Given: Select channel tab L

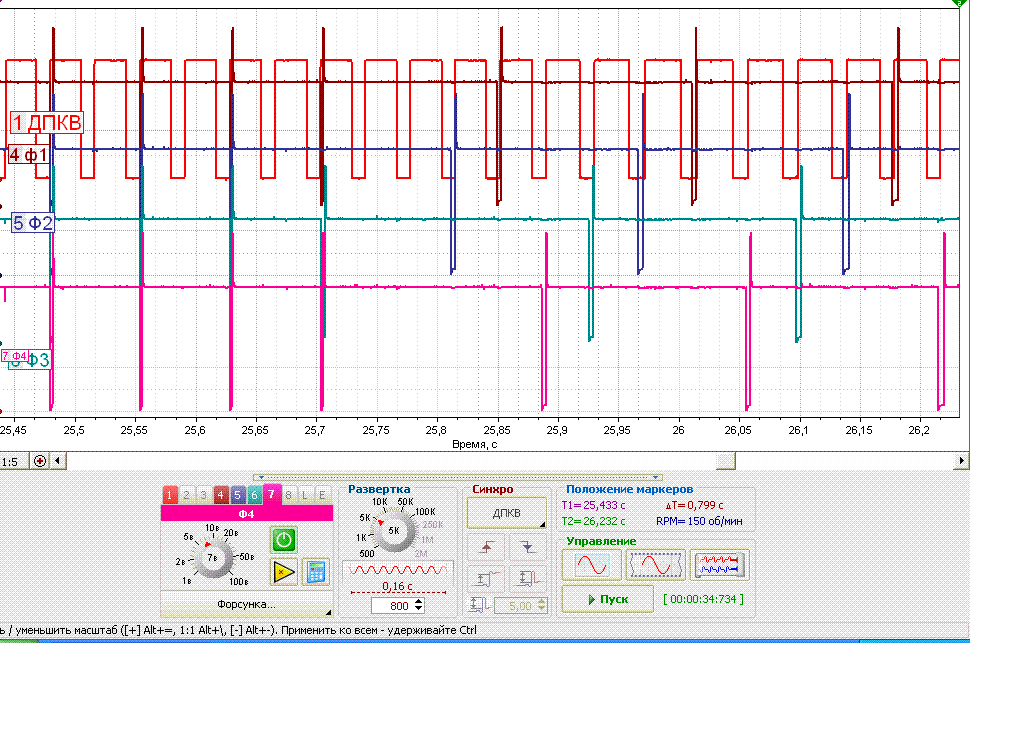Looking at the screenshot, I should [x=305, y=495].
